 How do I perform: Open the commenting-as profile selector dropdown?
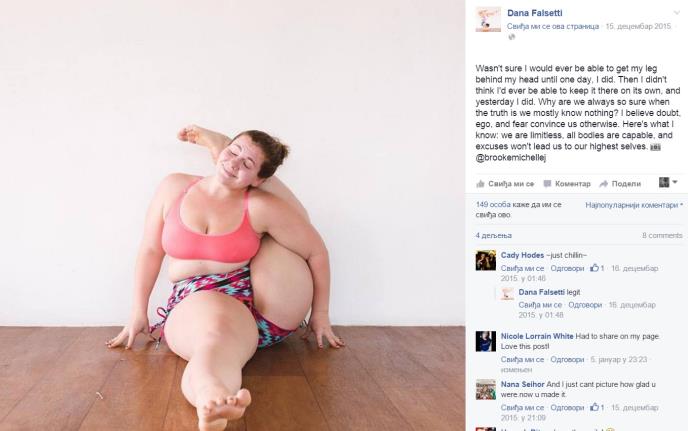point(668,182)
